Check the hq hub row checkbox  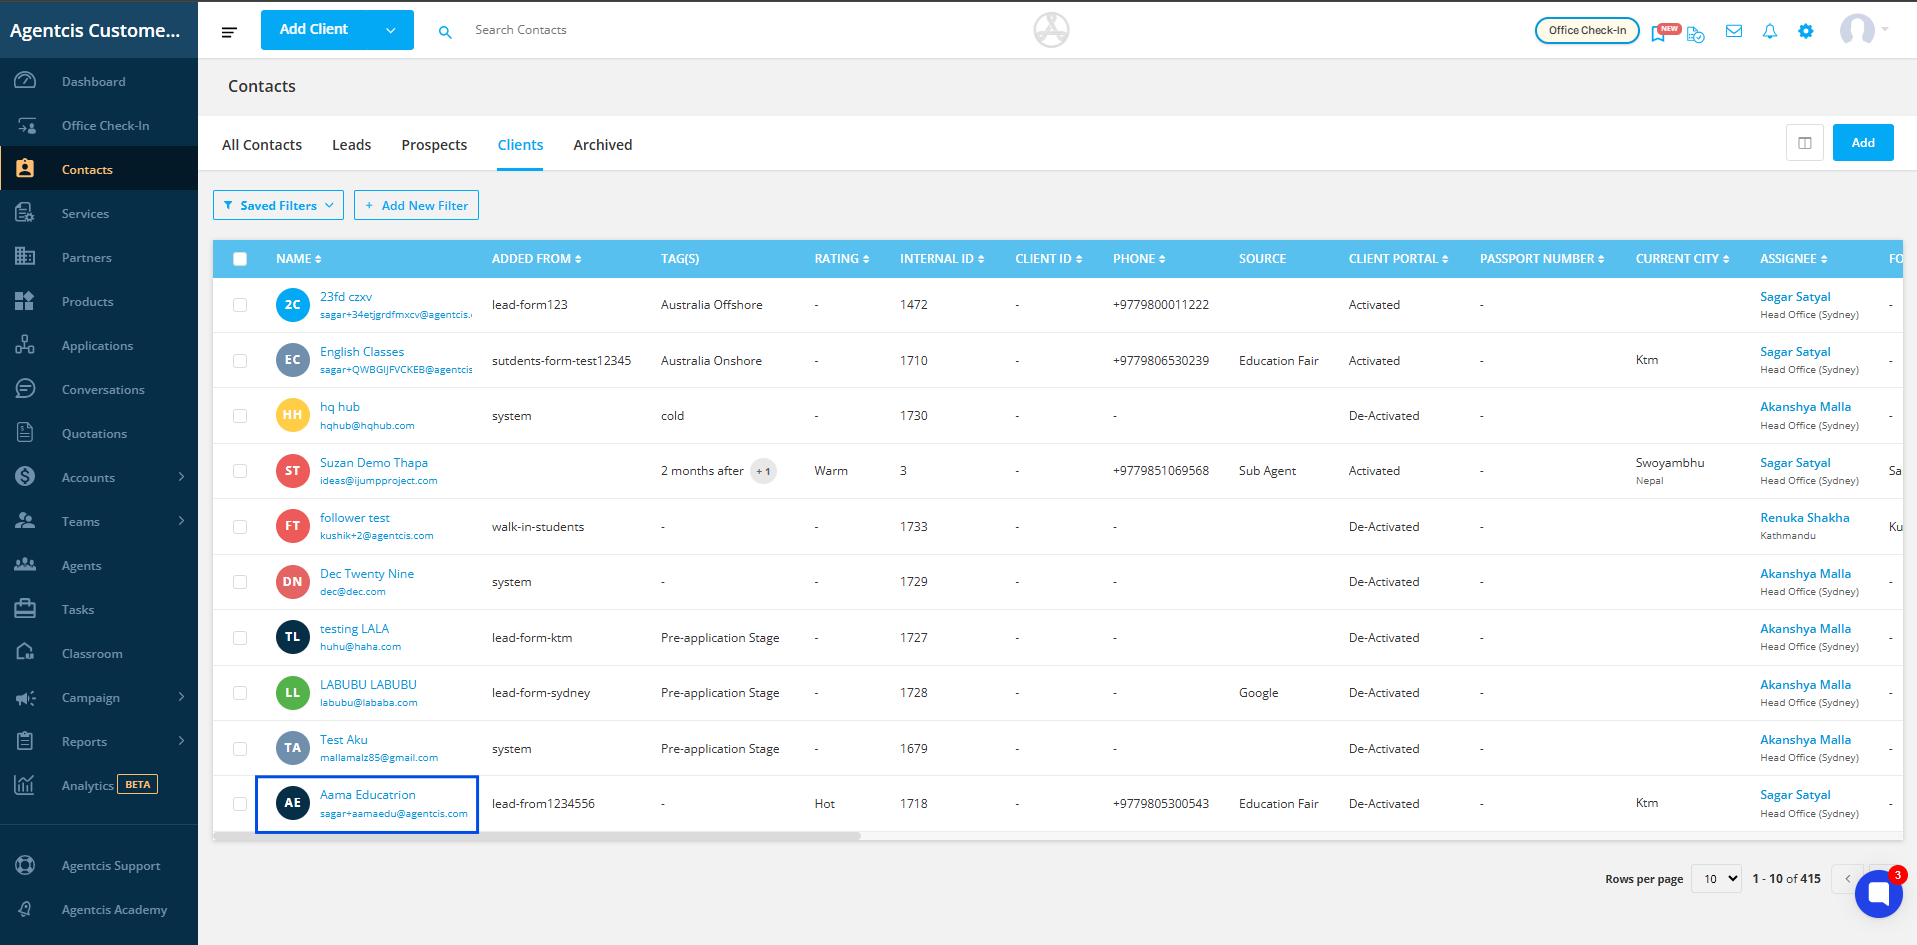coord(240,416)
